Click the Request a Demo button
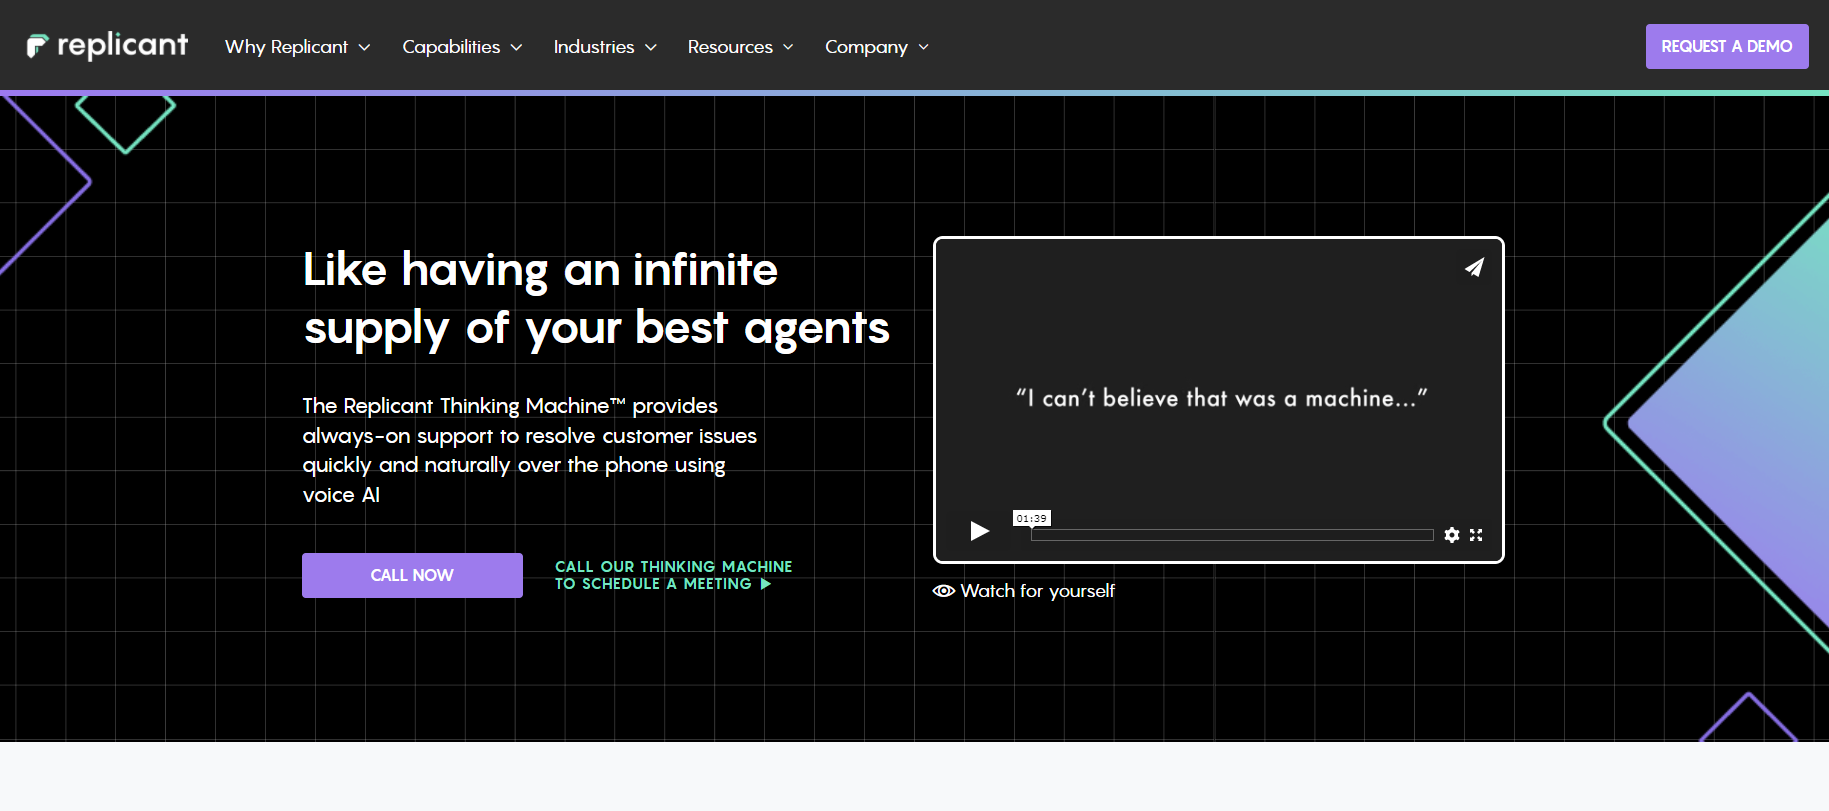1829x811 pixels. pyautogui.click(x=1726, y=46)
